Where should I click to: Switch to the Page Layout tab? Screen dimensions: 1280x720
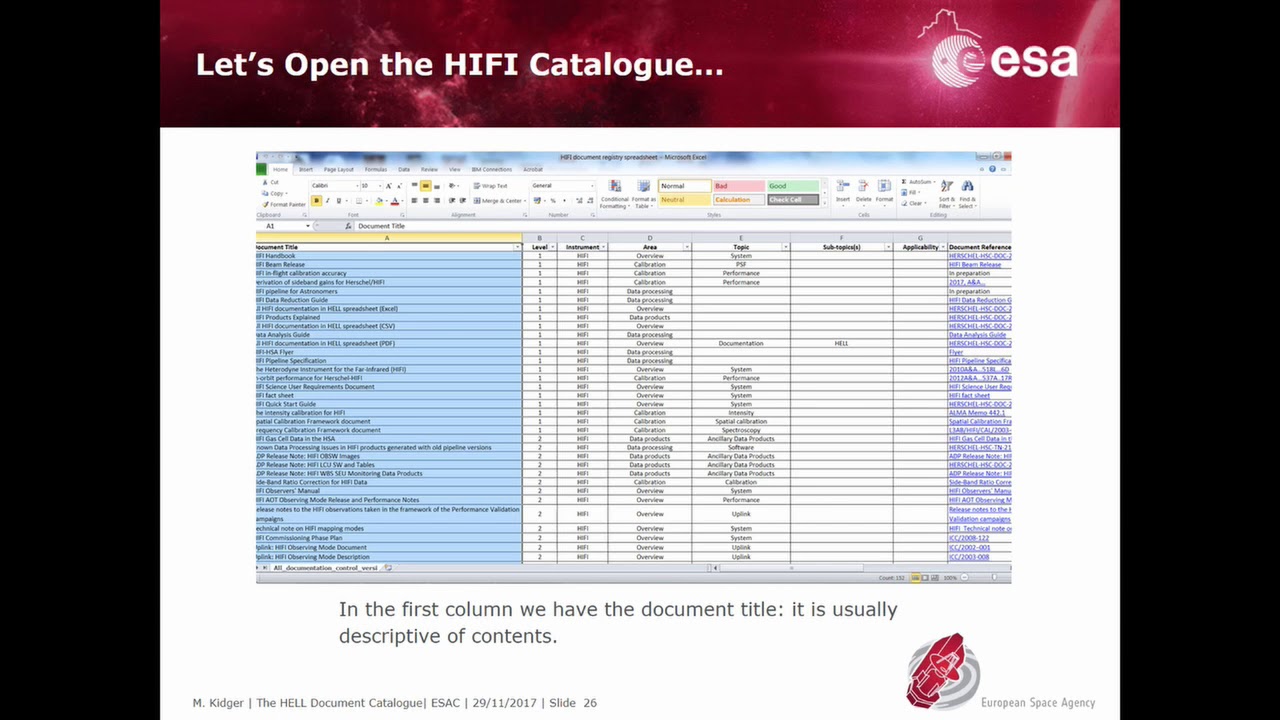coord(339,170)
